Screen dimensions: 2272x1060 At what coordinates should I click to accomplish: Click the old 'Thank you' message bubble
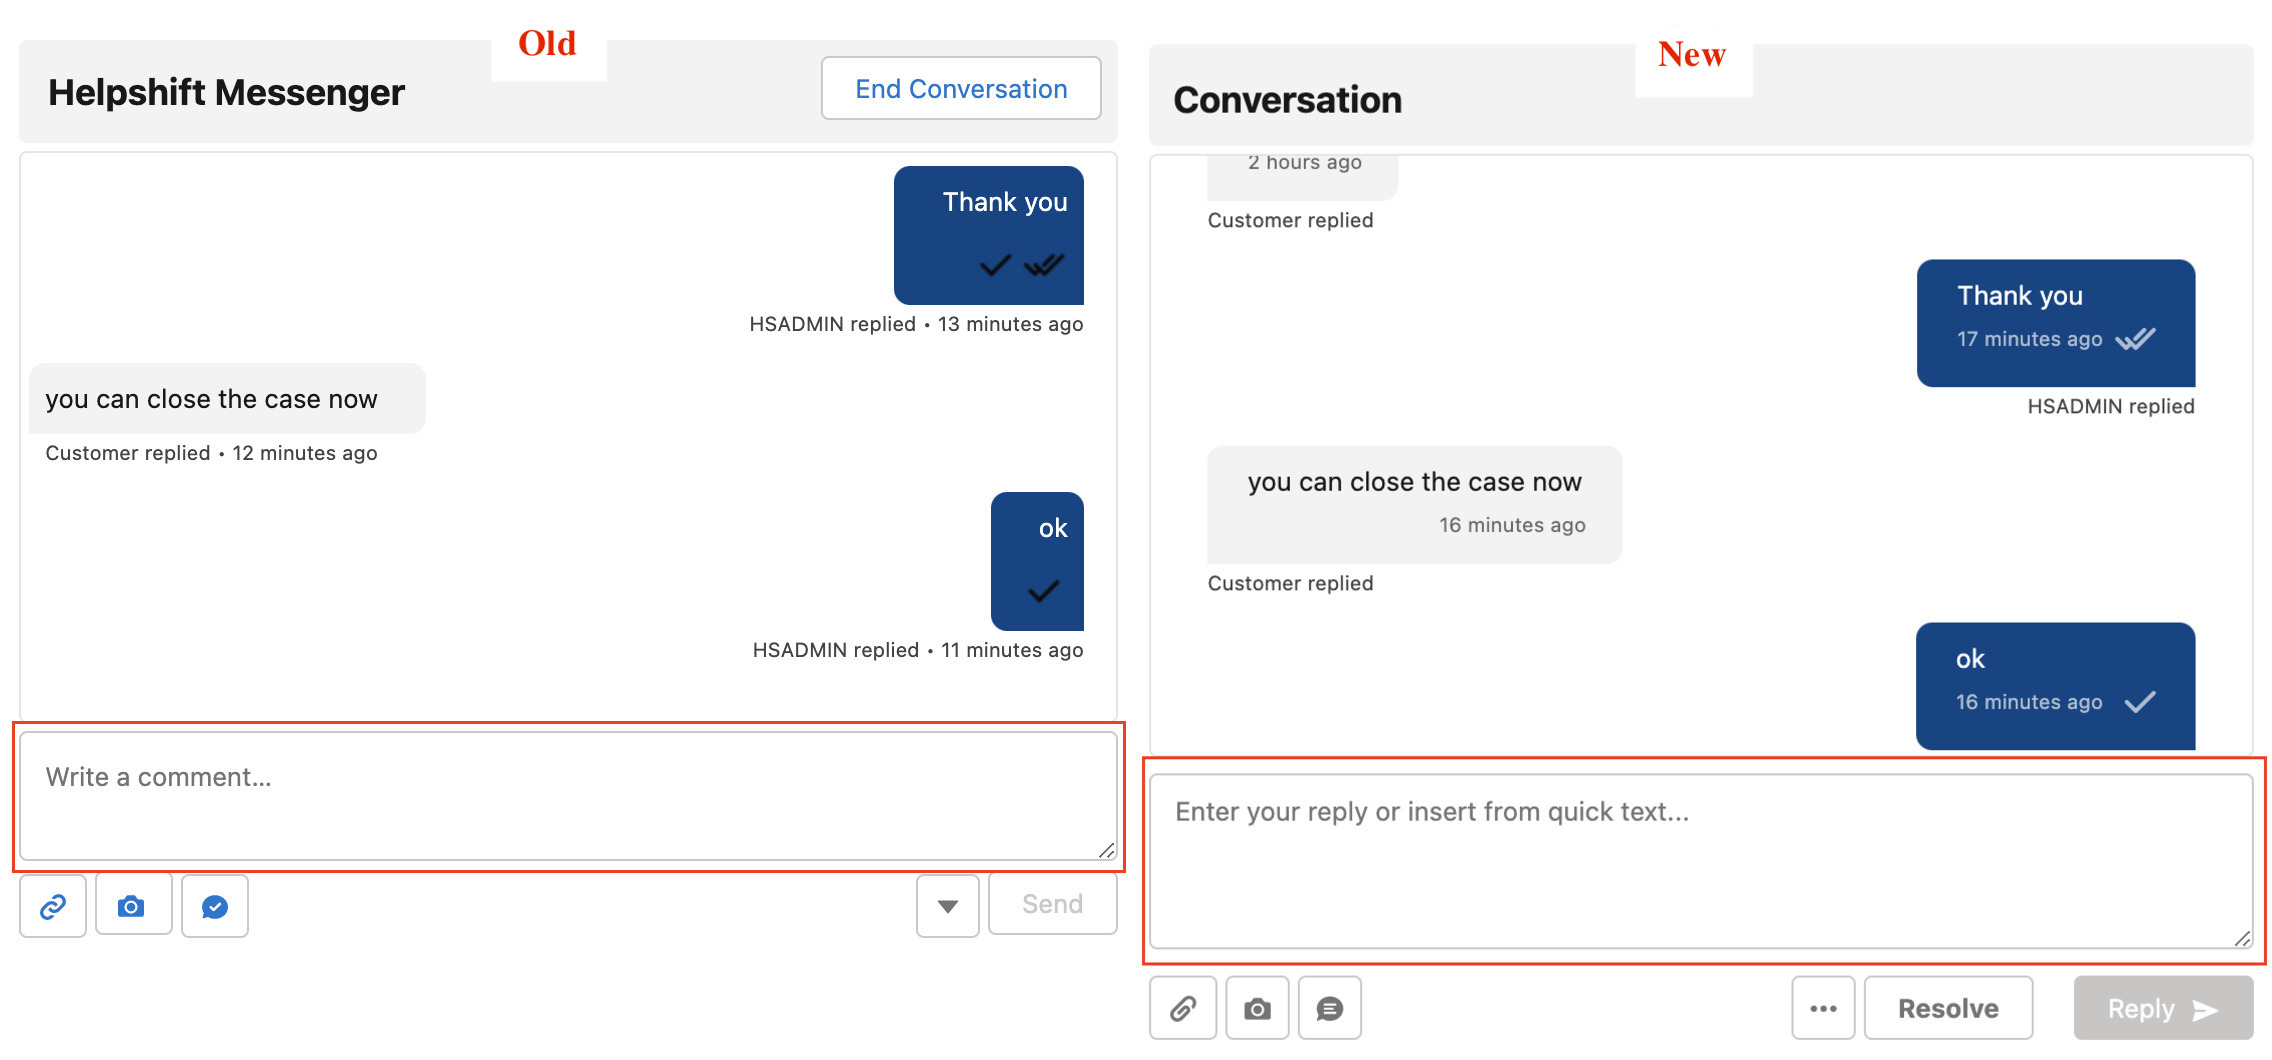[x=988, y=235]
